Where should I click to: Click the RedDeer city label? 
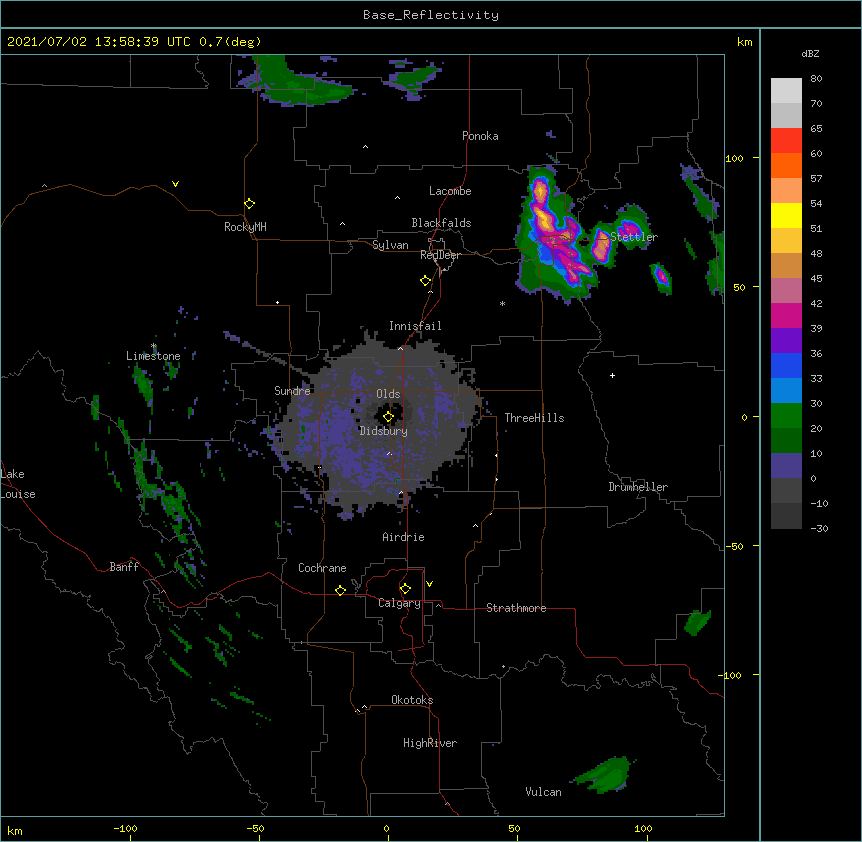tap(440, 255)
